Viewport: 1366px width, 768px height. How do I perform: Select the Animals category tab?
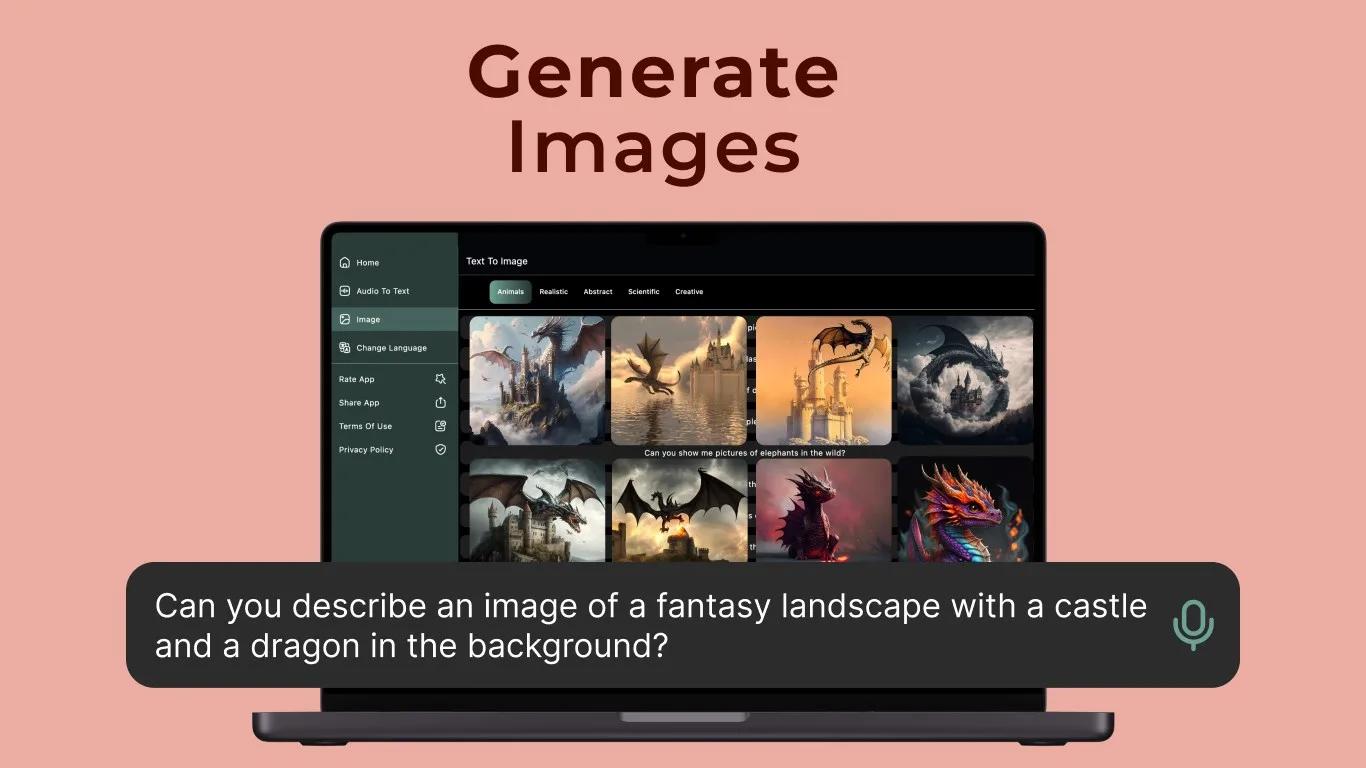pos(510,292)
